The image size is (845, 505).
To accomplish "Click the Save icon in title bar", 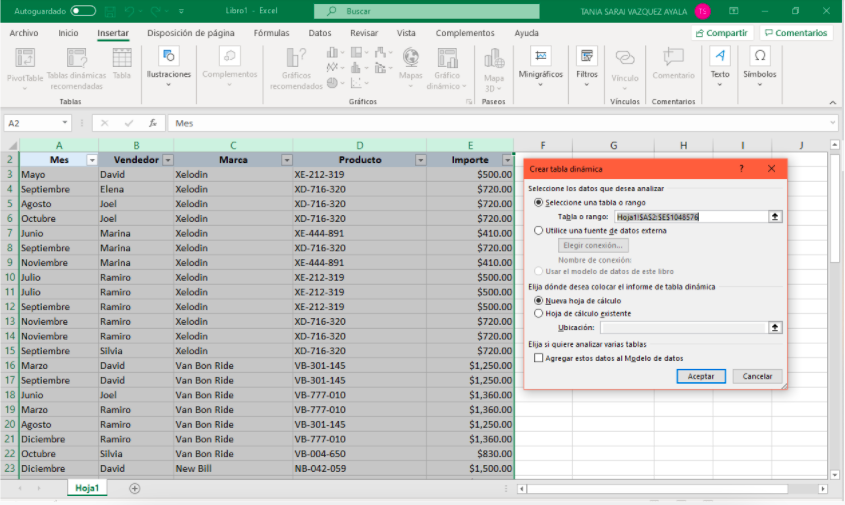I will pyautogui.click(x=110, y=11).
